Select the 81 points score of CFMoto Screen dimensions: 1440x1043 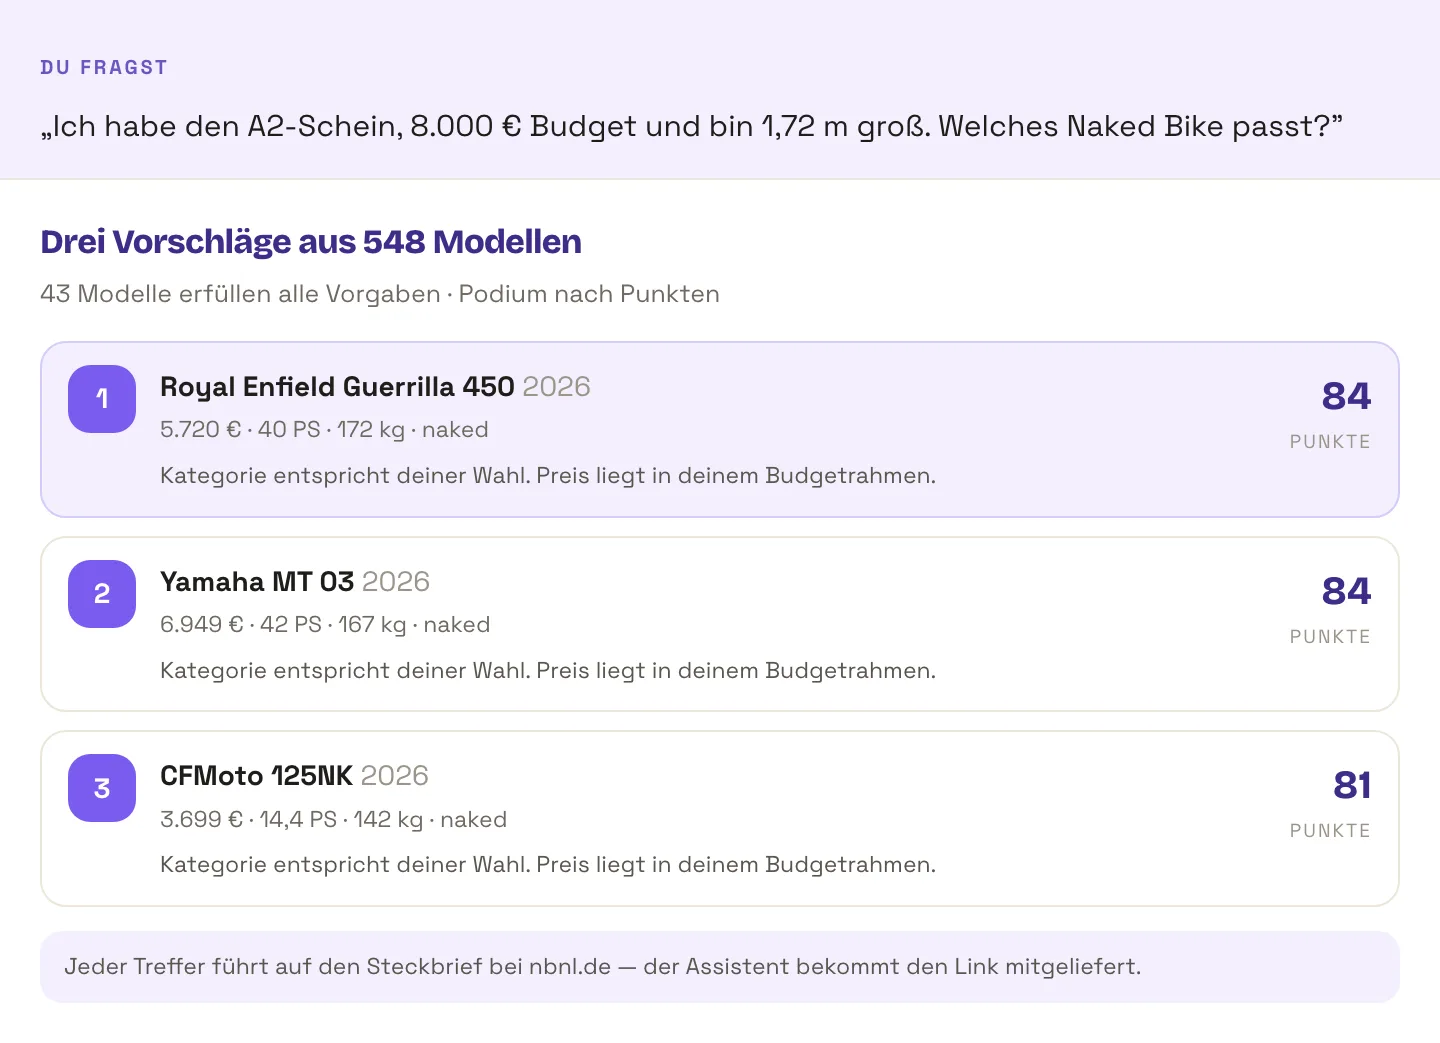coord(1352,785)
